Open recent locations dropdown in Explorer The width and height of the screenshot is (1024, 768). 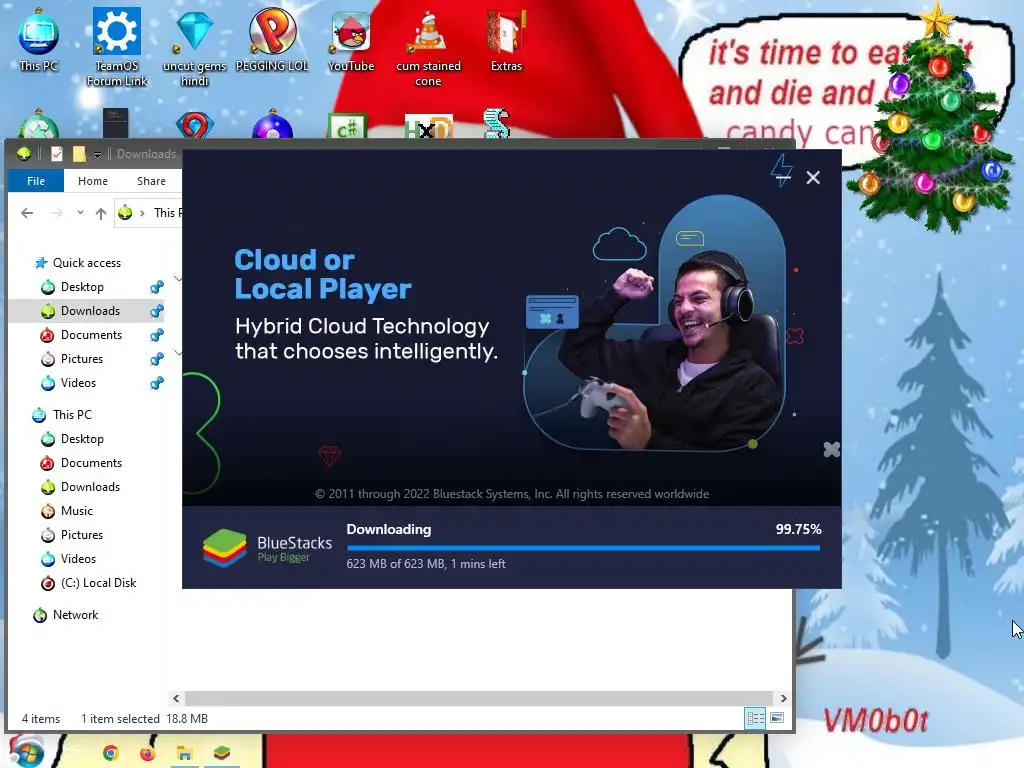[80, 213]
